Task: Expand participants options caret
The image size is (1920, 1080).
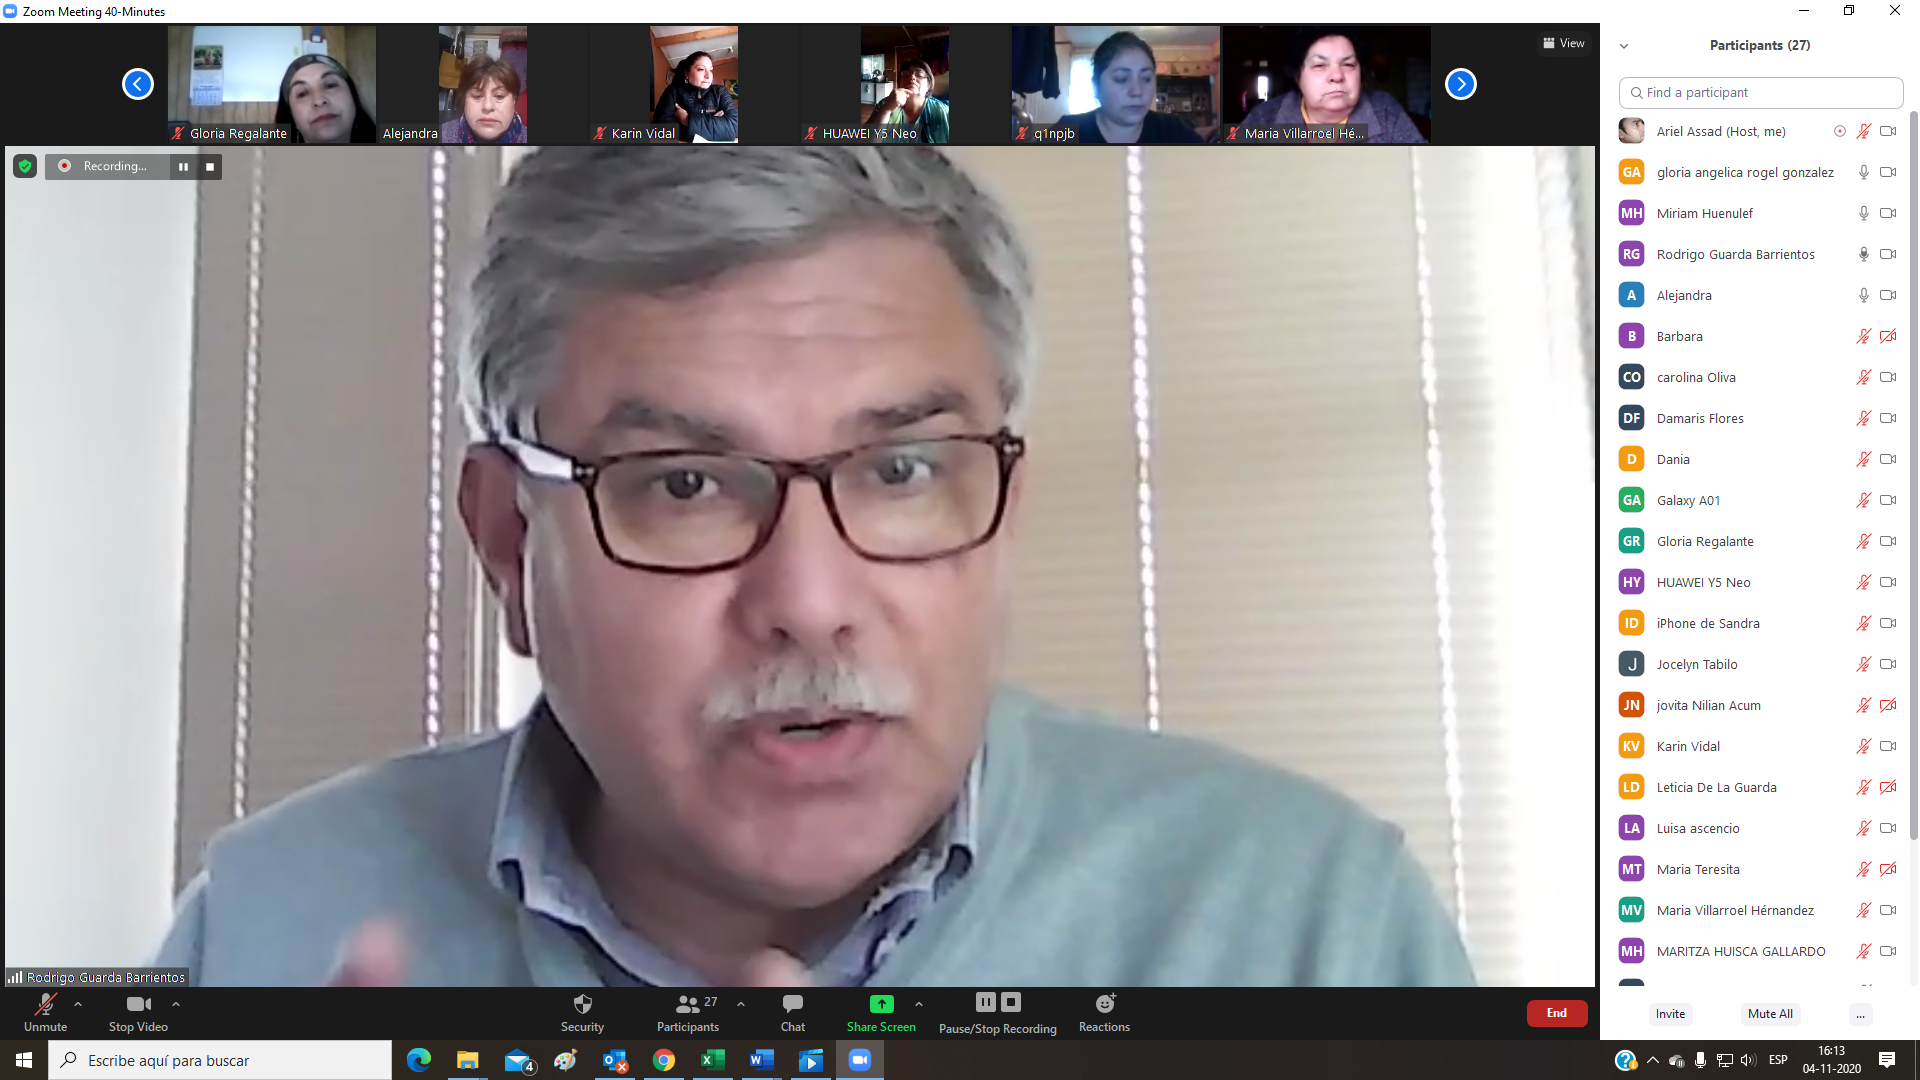Action: pyautogui.click(x=741, y=1004)
